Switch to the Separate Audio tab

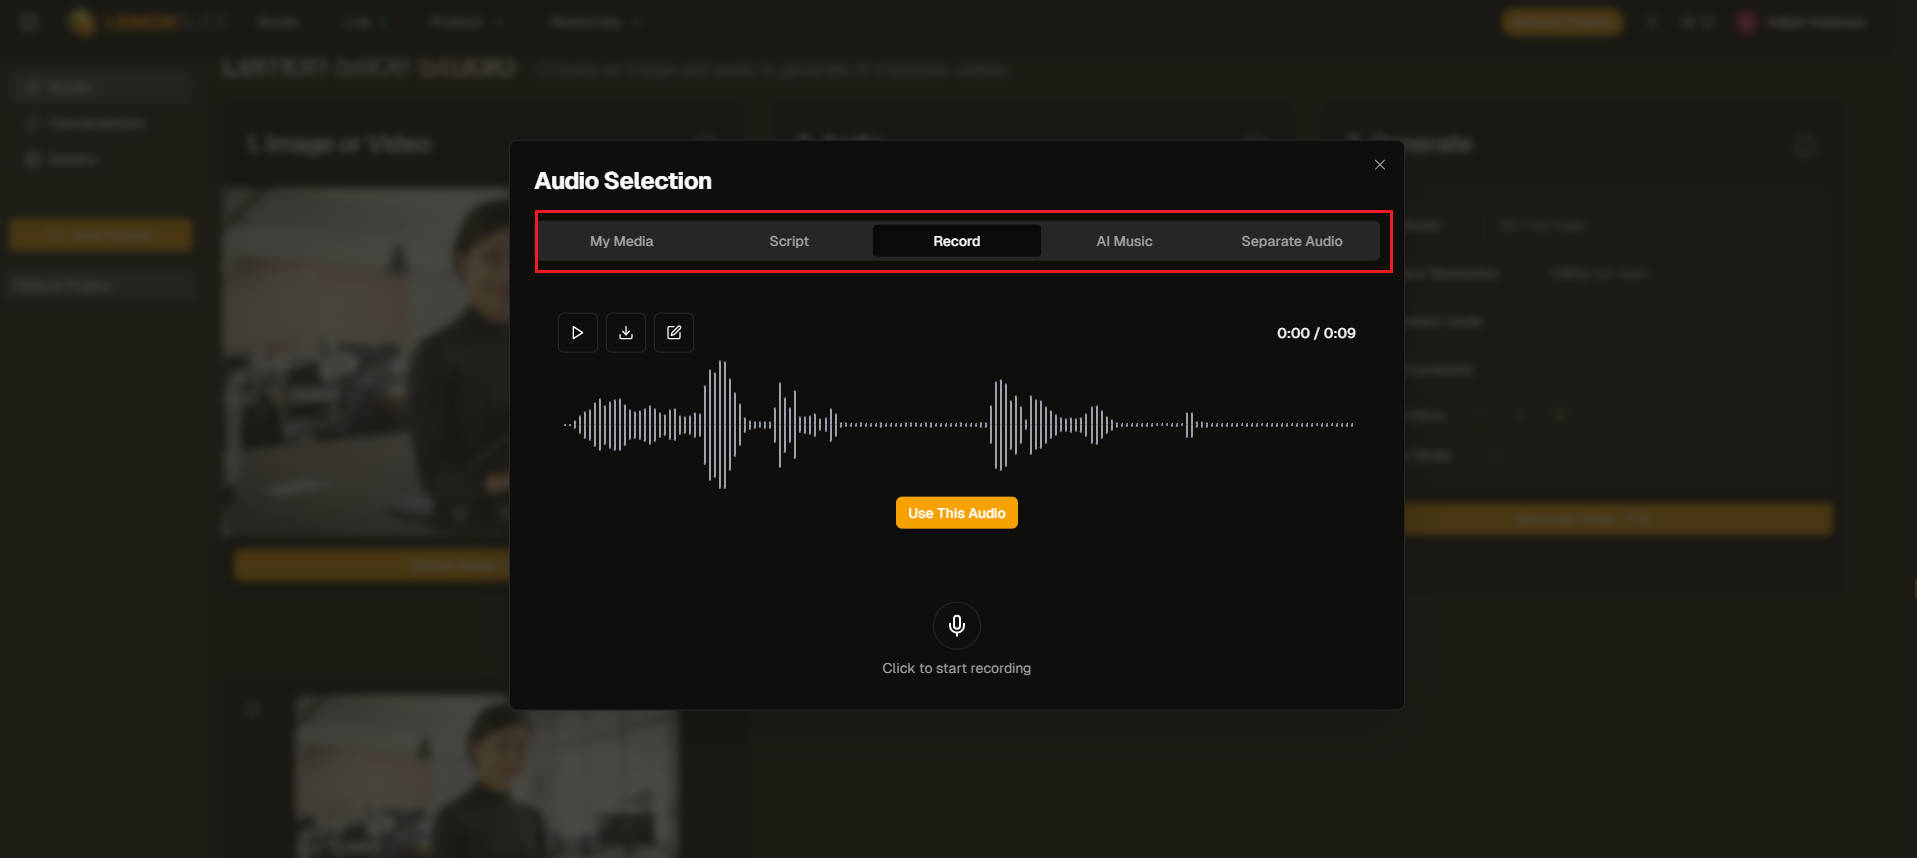1292,241
